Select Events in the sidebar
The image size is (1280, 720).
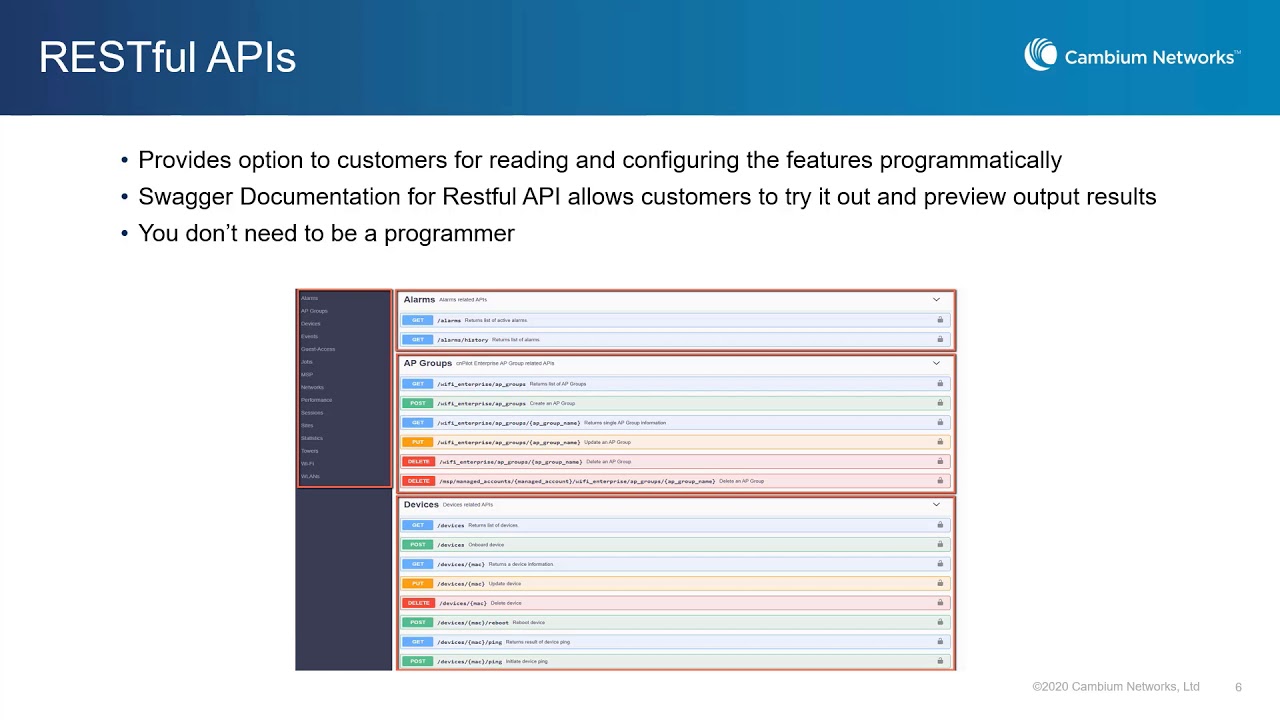point(310,336)
